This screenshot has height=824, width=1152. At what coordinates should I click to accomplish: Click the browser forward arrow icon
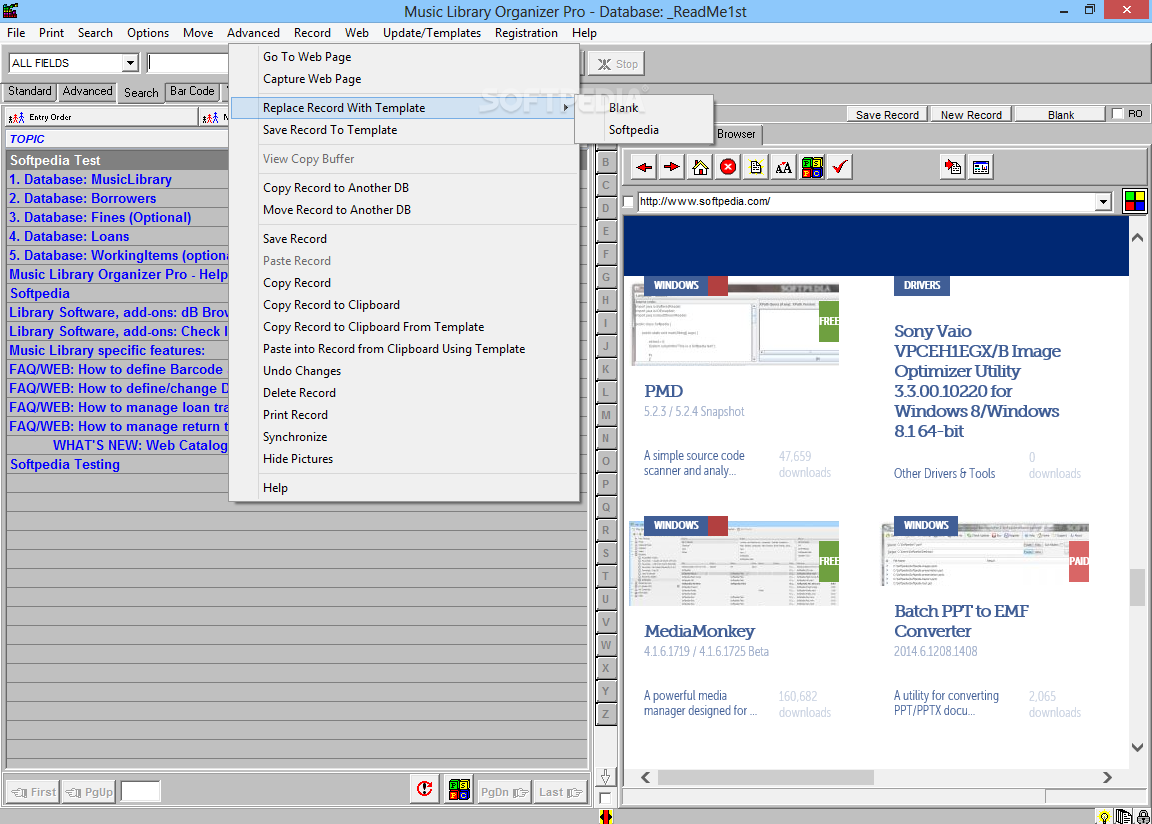click(672, 167)
